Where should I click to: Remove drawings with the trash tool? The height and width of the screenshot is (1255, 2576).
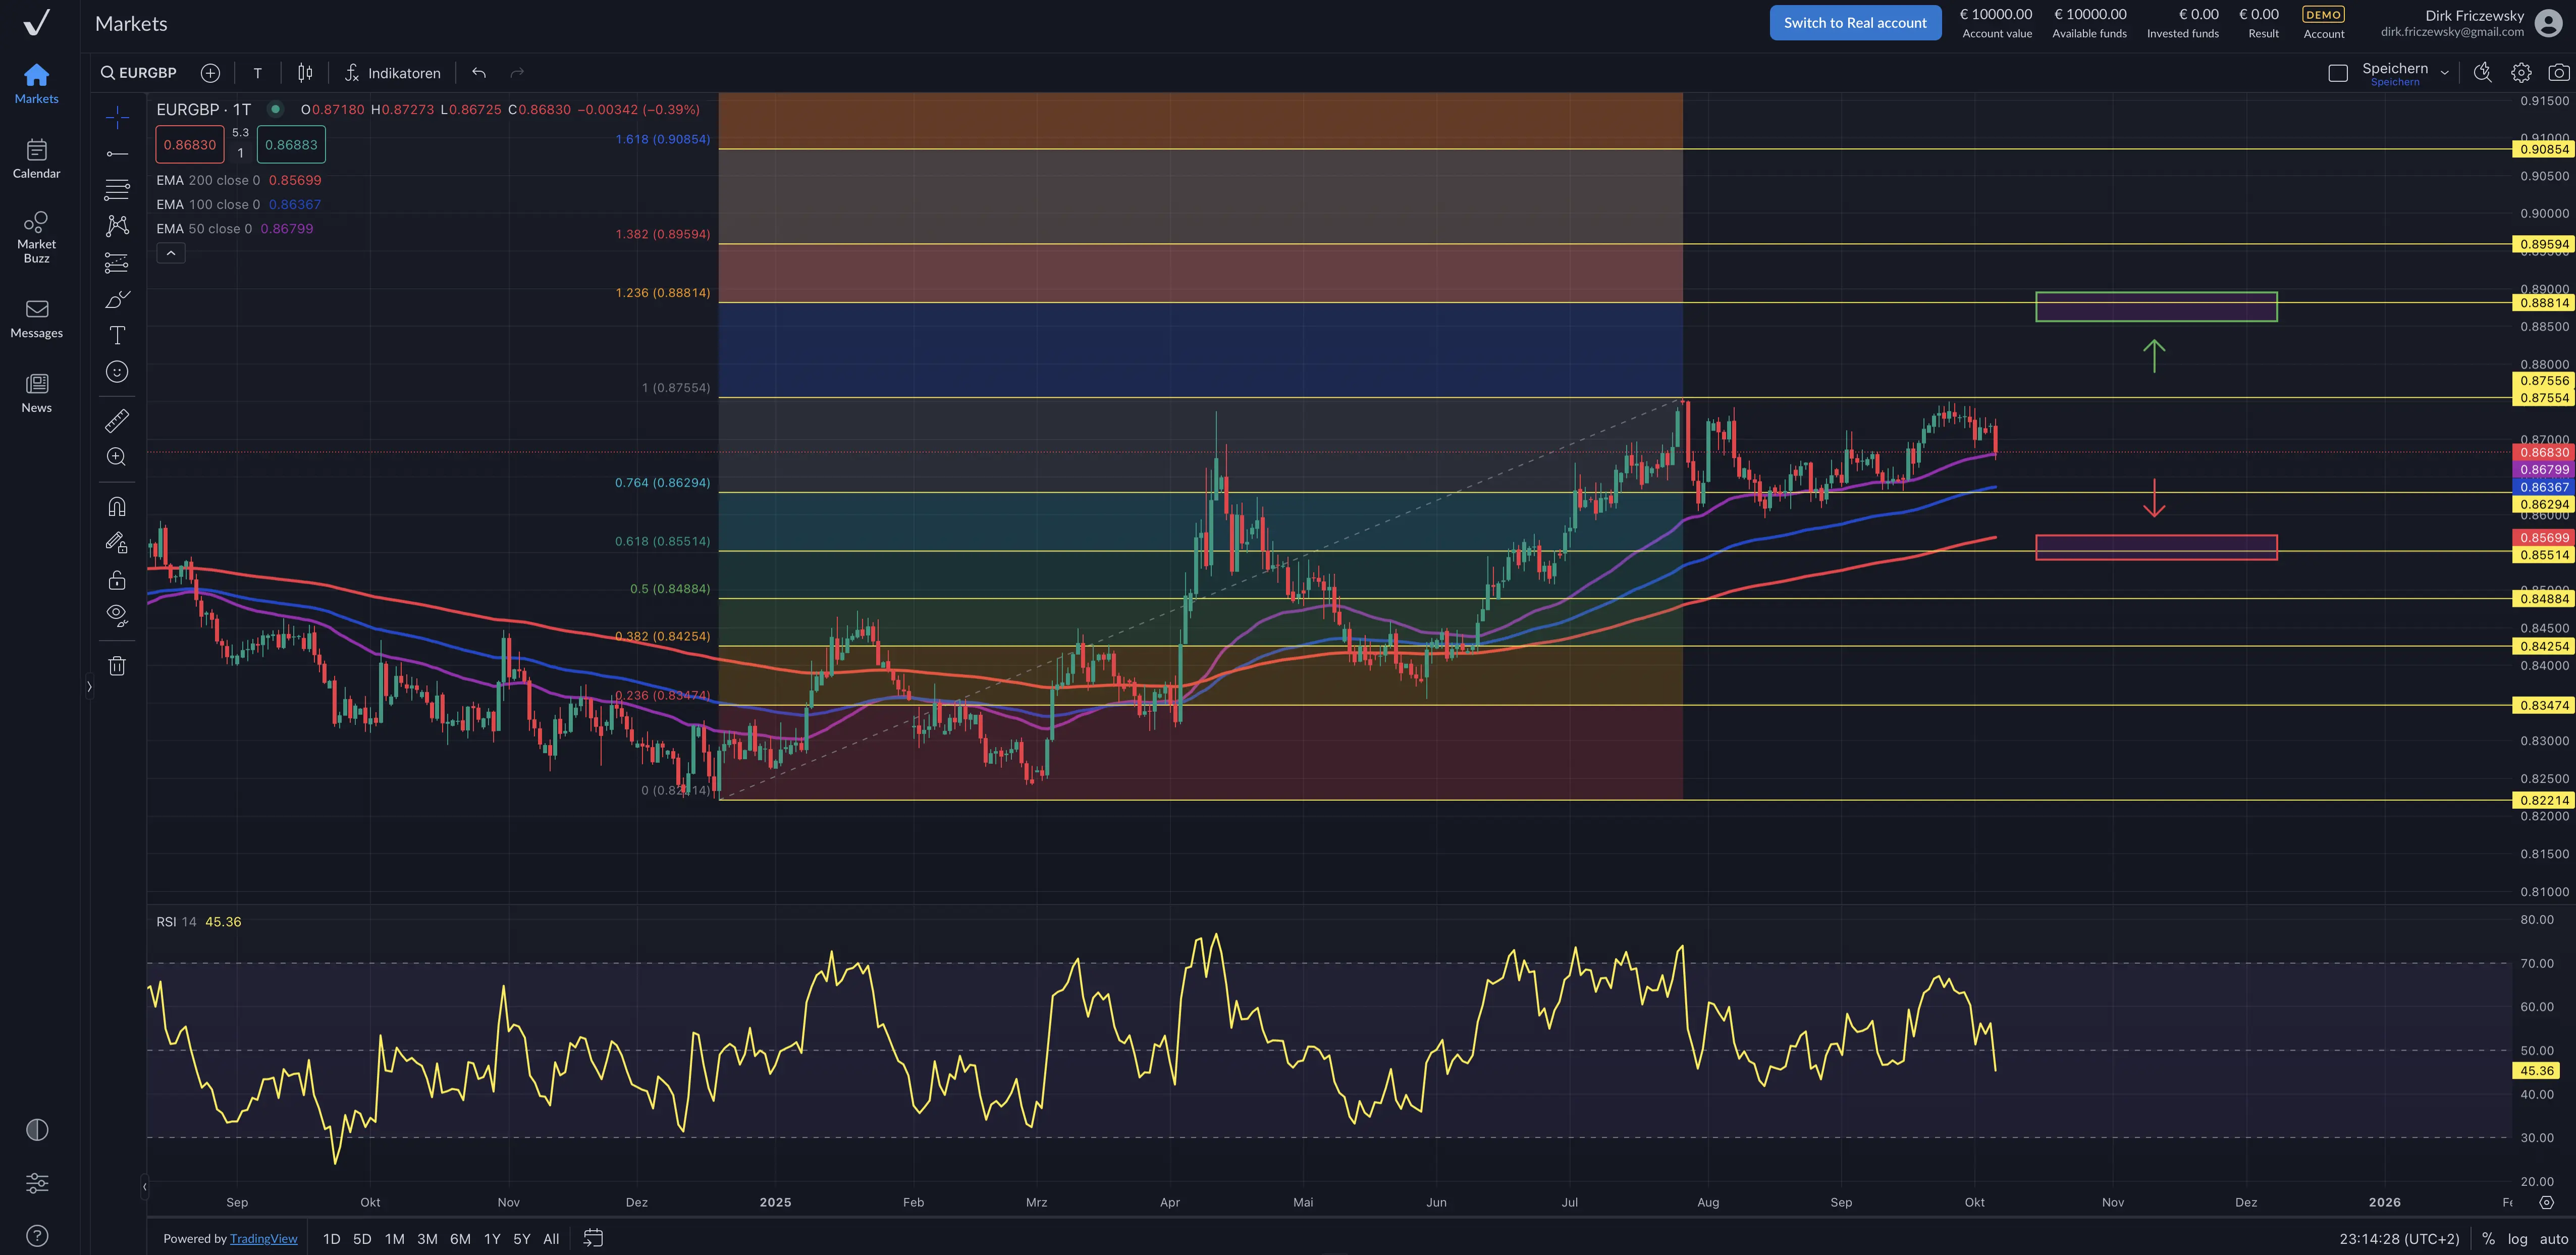coord(117,665)
